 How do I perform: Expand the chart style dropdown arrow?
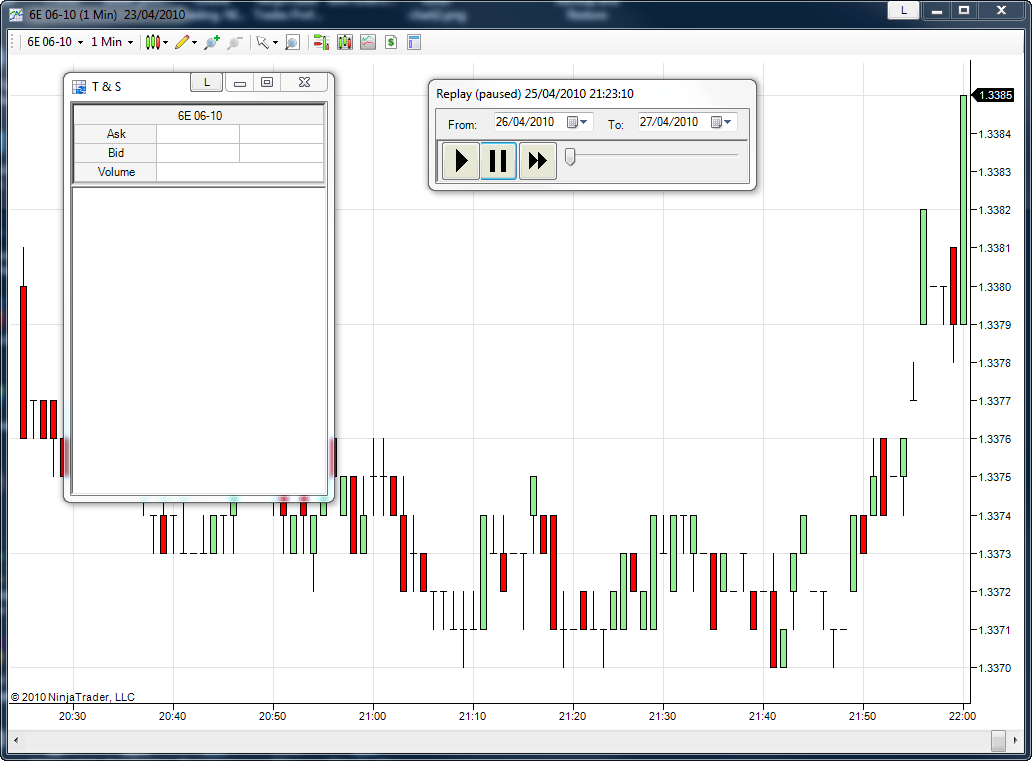point(165,43)
